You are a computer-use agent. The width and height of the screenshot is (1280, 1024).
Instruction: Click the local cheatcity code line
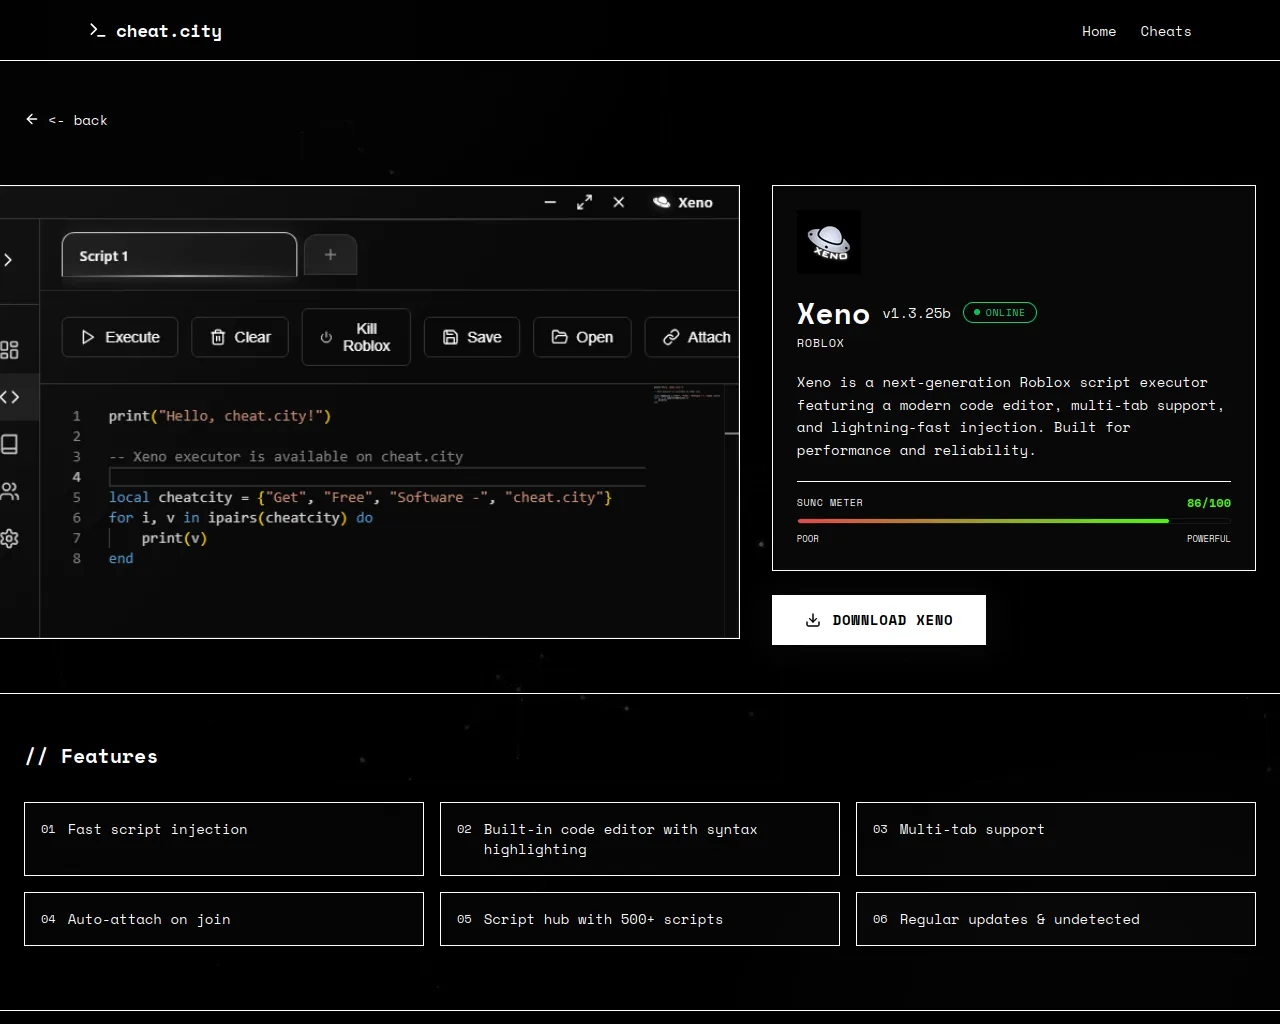pos(360,497)
